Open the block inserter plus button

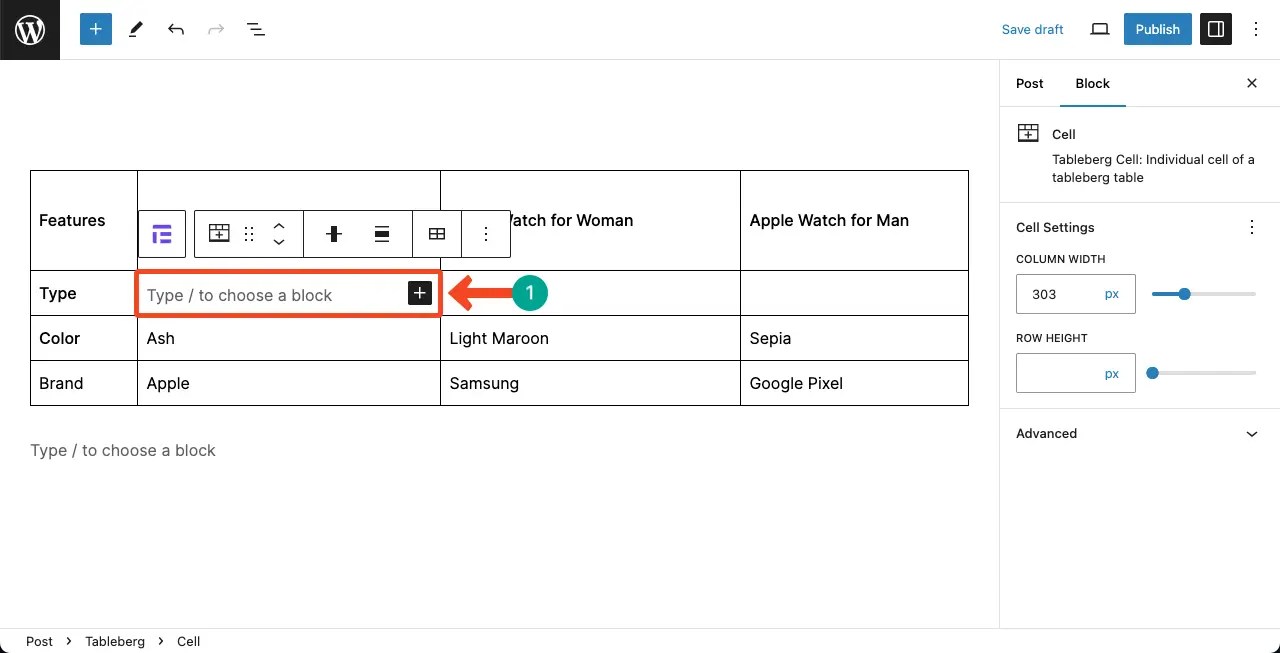tap(95, 29)
